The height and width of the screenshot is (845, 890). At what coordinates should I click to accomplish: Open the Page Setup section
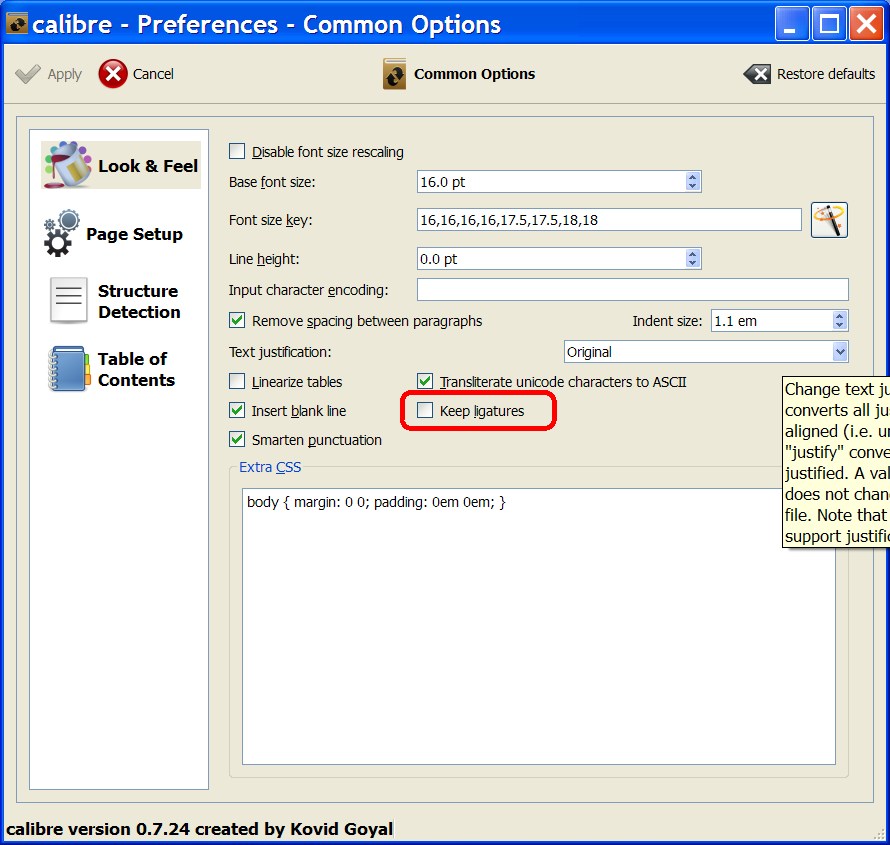(114, 234)
